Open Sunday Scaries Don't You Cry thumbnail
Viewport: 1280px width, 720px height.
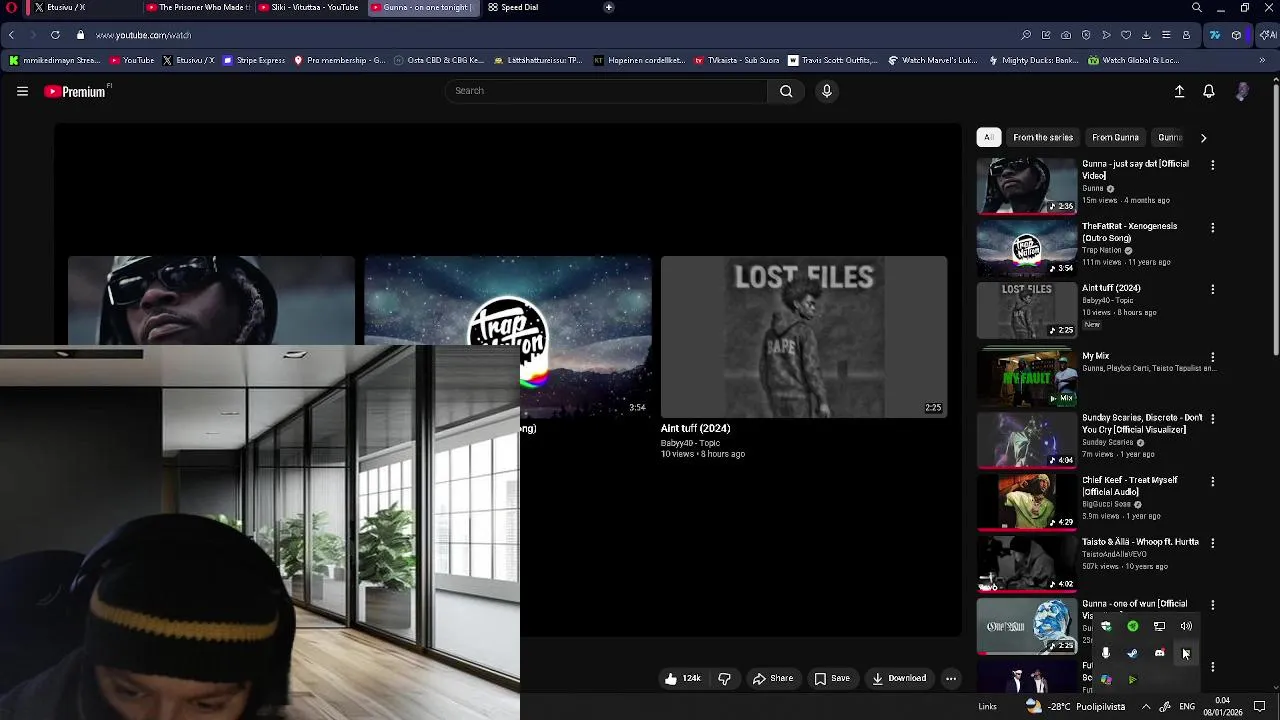click(1026, 440)
